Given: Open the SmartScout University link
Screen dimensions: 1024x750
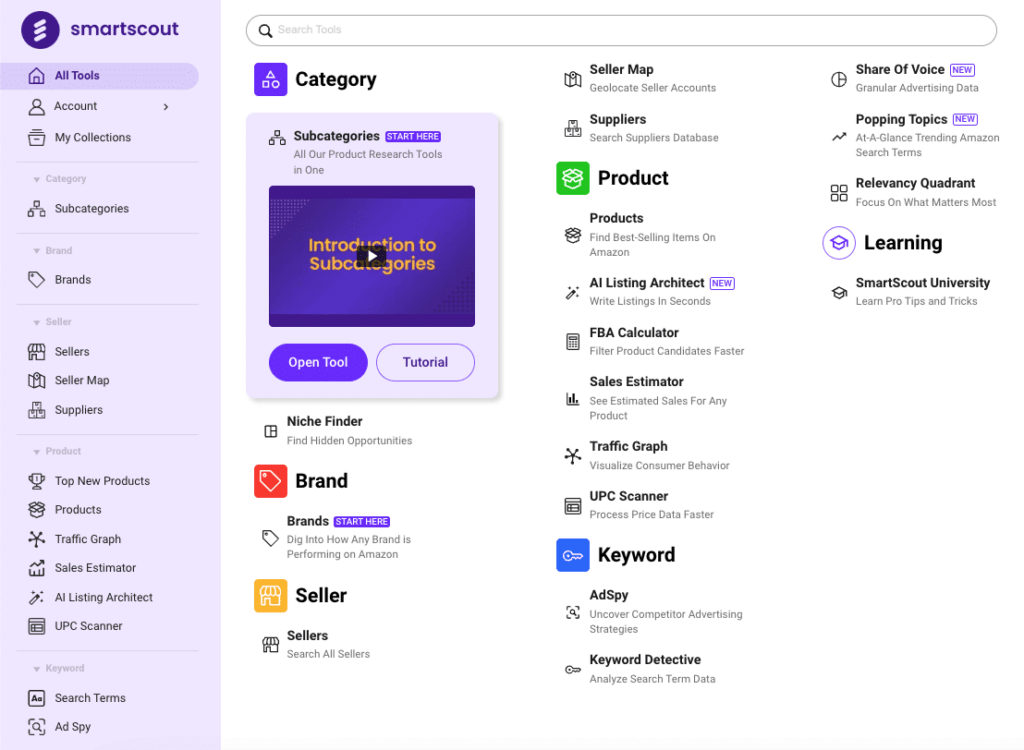Looking at the screenshot, I should click(923, 283).
